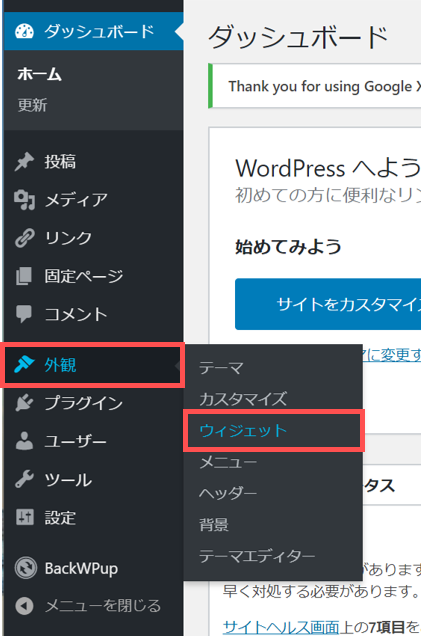
Task: Choose ウィジェット in the 外観 flyout
Action: point(243,430)
